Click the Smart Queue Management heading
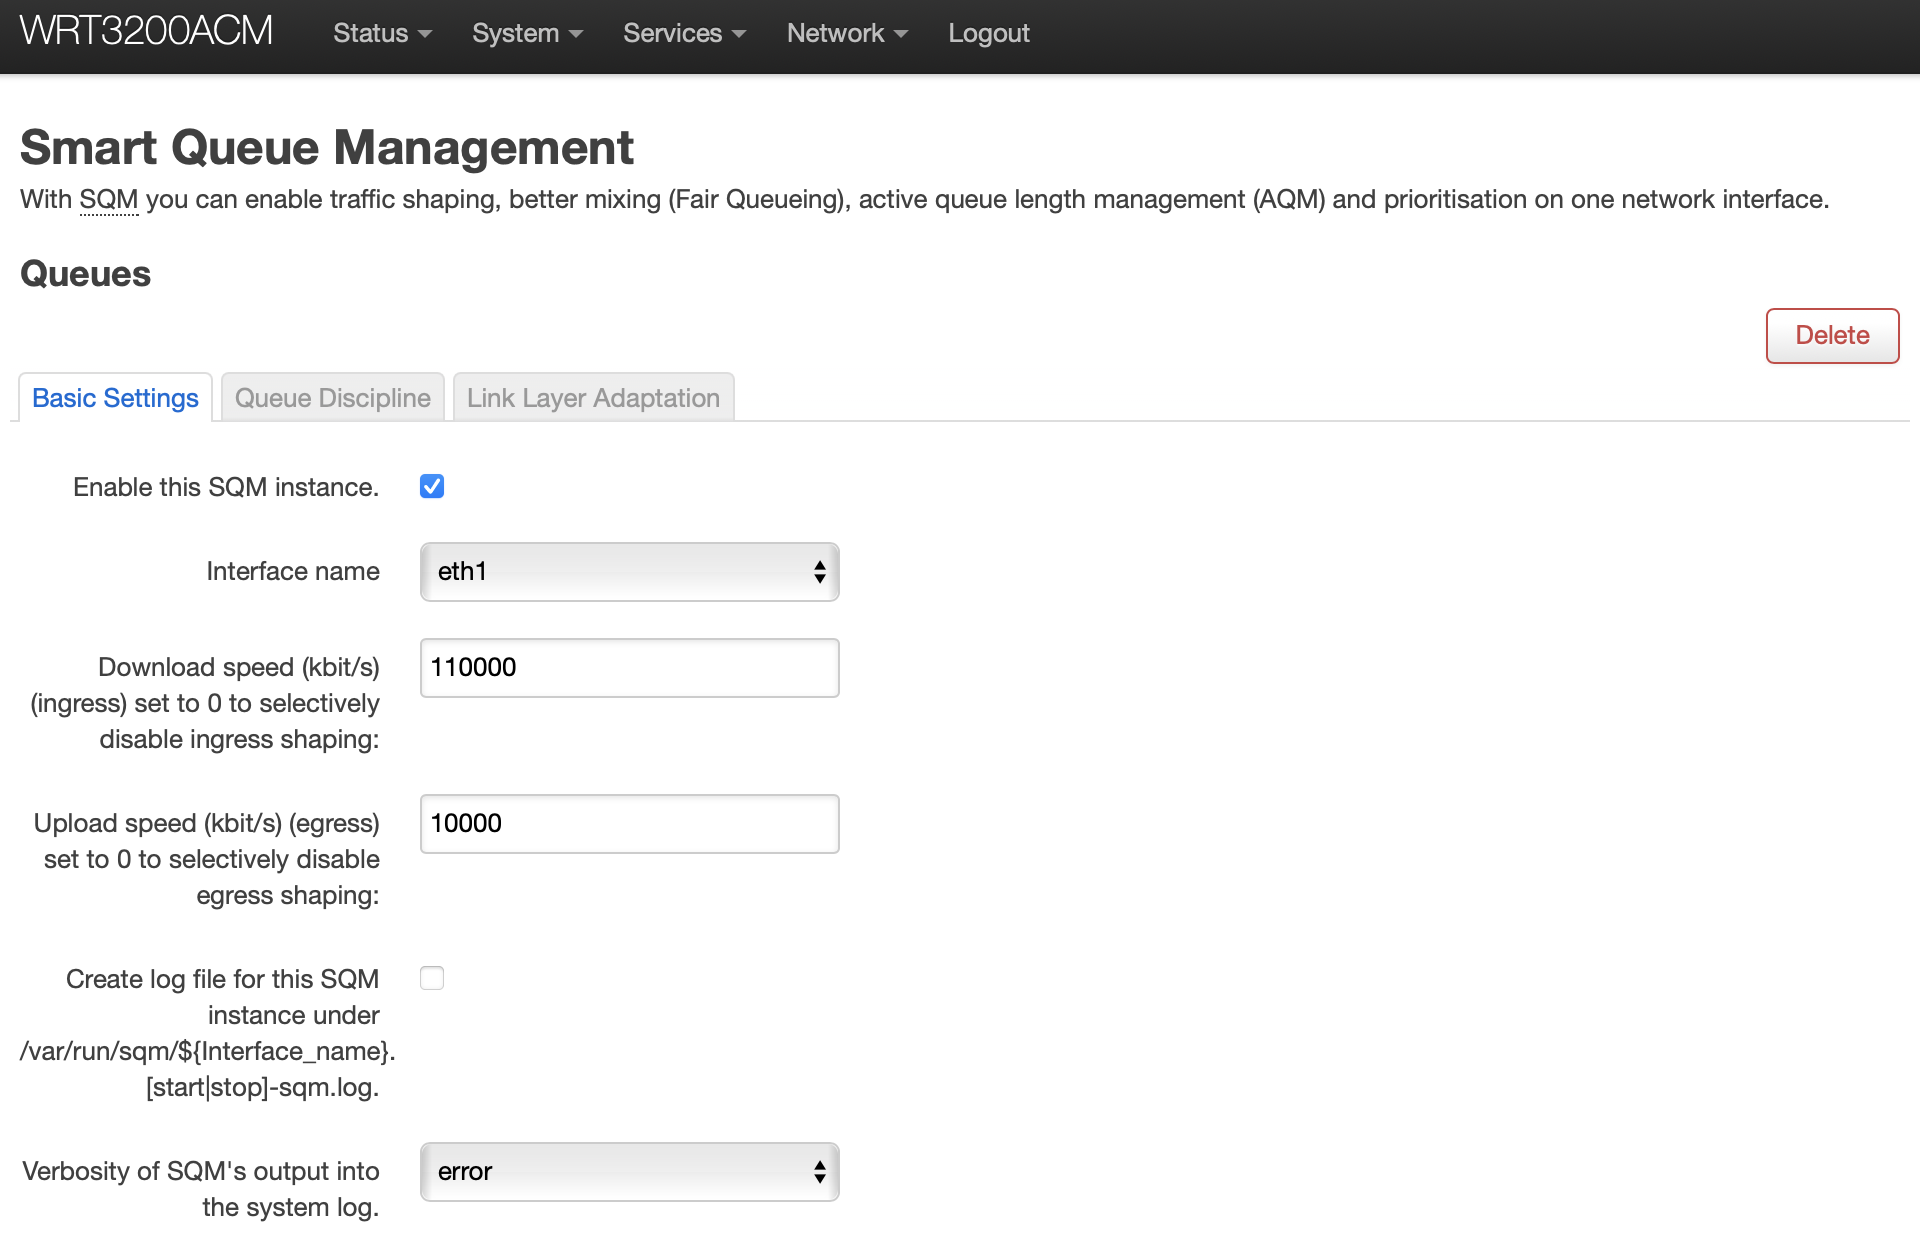 pyautogui.click(x=326, y=147)
